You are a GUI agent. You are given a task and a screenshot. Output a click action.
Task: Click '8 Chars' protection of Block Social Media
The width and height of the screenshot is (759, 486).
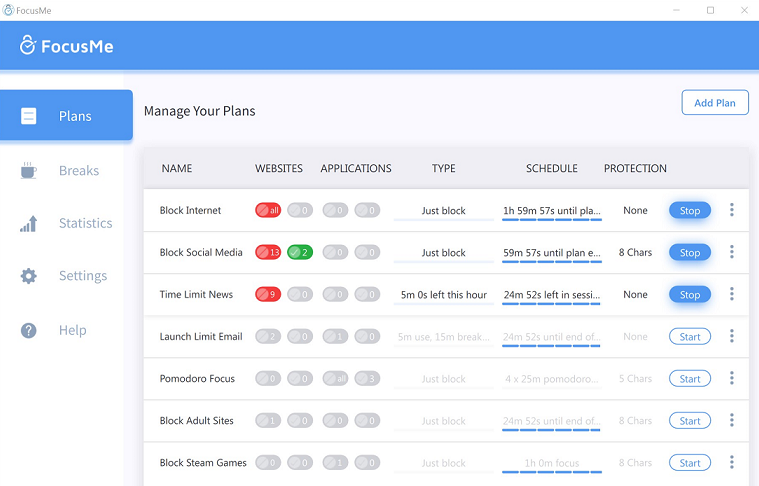coord(635,252)
